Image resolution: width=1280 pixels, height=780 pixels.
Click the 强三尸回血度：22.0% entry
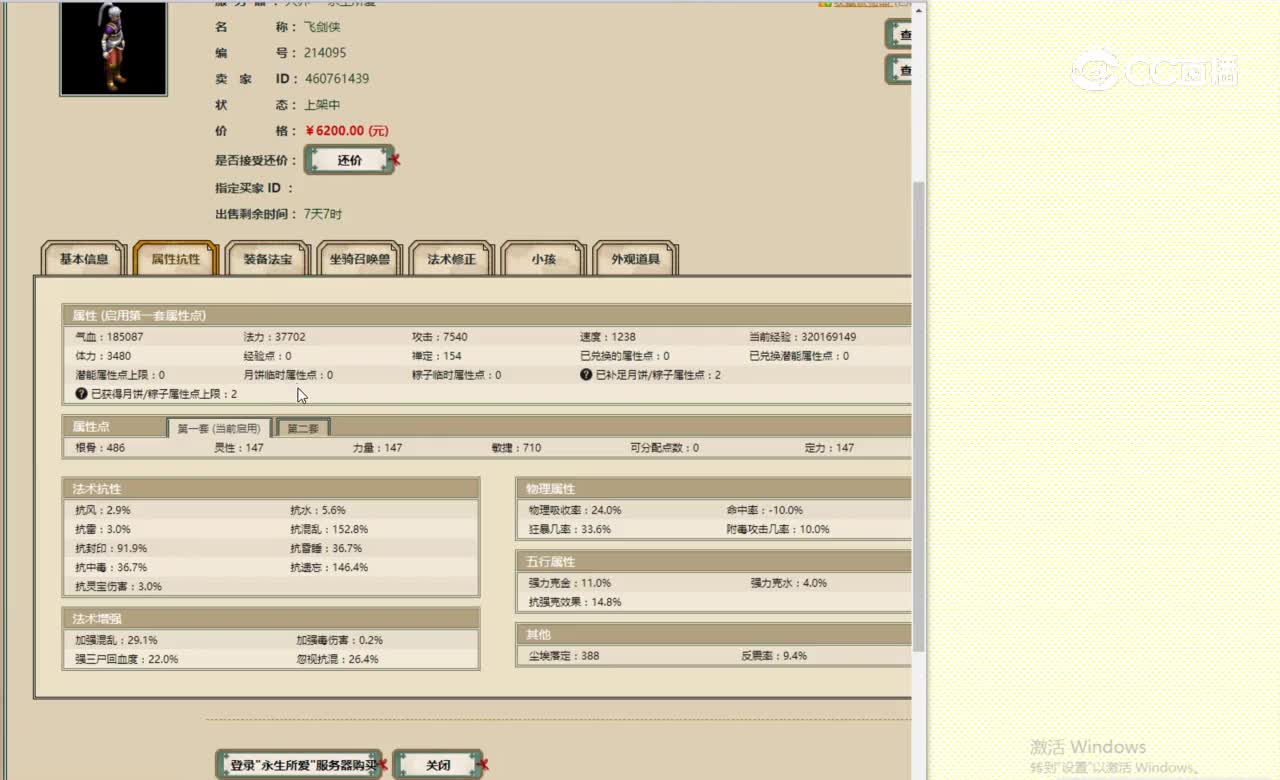point(127,659)
